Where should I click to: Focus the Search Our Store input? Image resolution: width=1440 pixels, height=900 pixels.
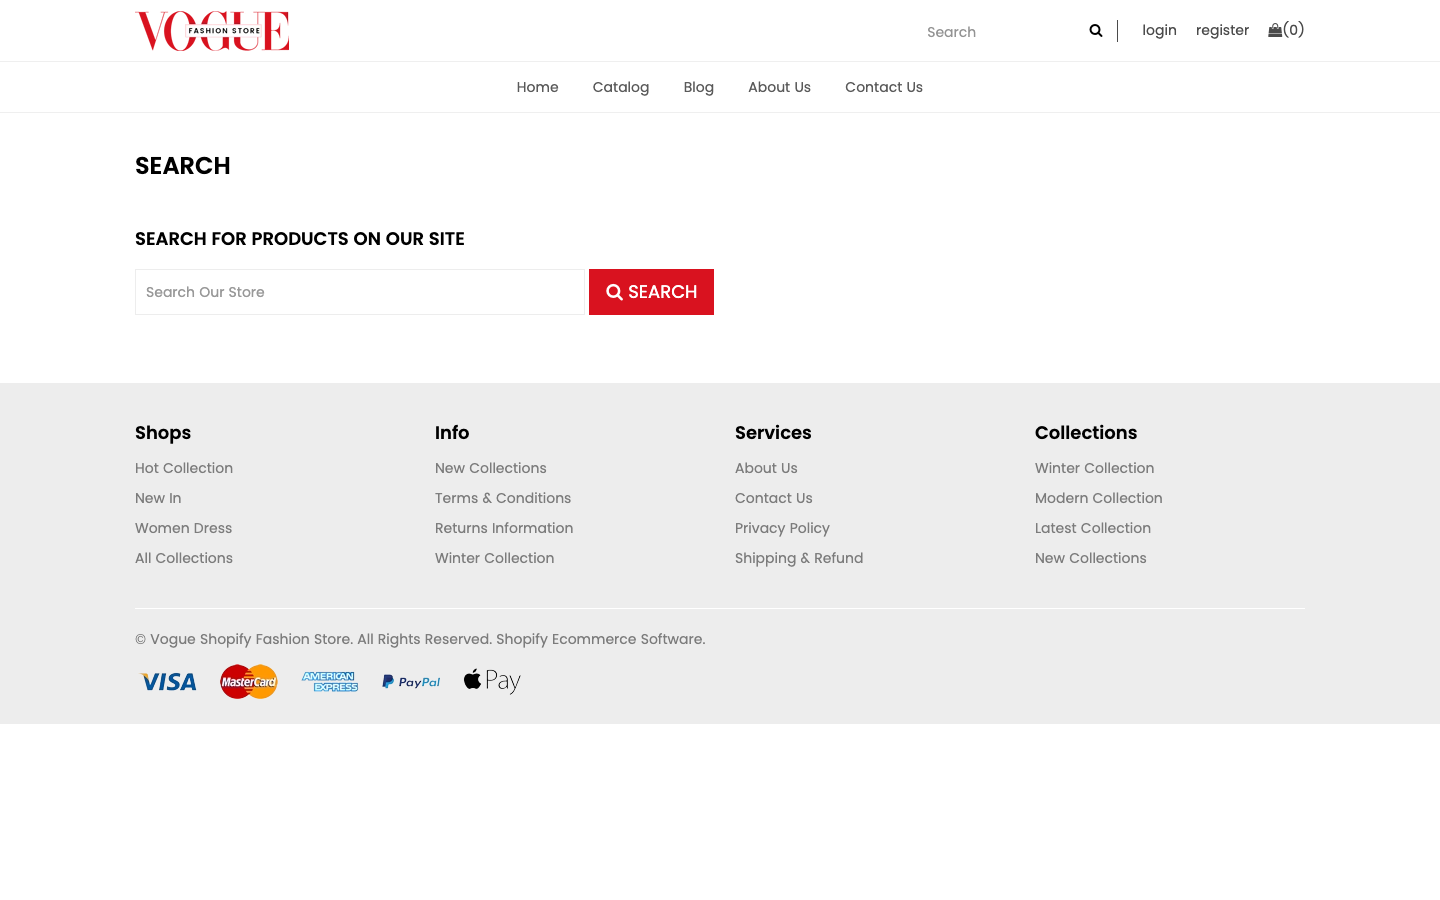pyautogui.click(x=360, y=292)
